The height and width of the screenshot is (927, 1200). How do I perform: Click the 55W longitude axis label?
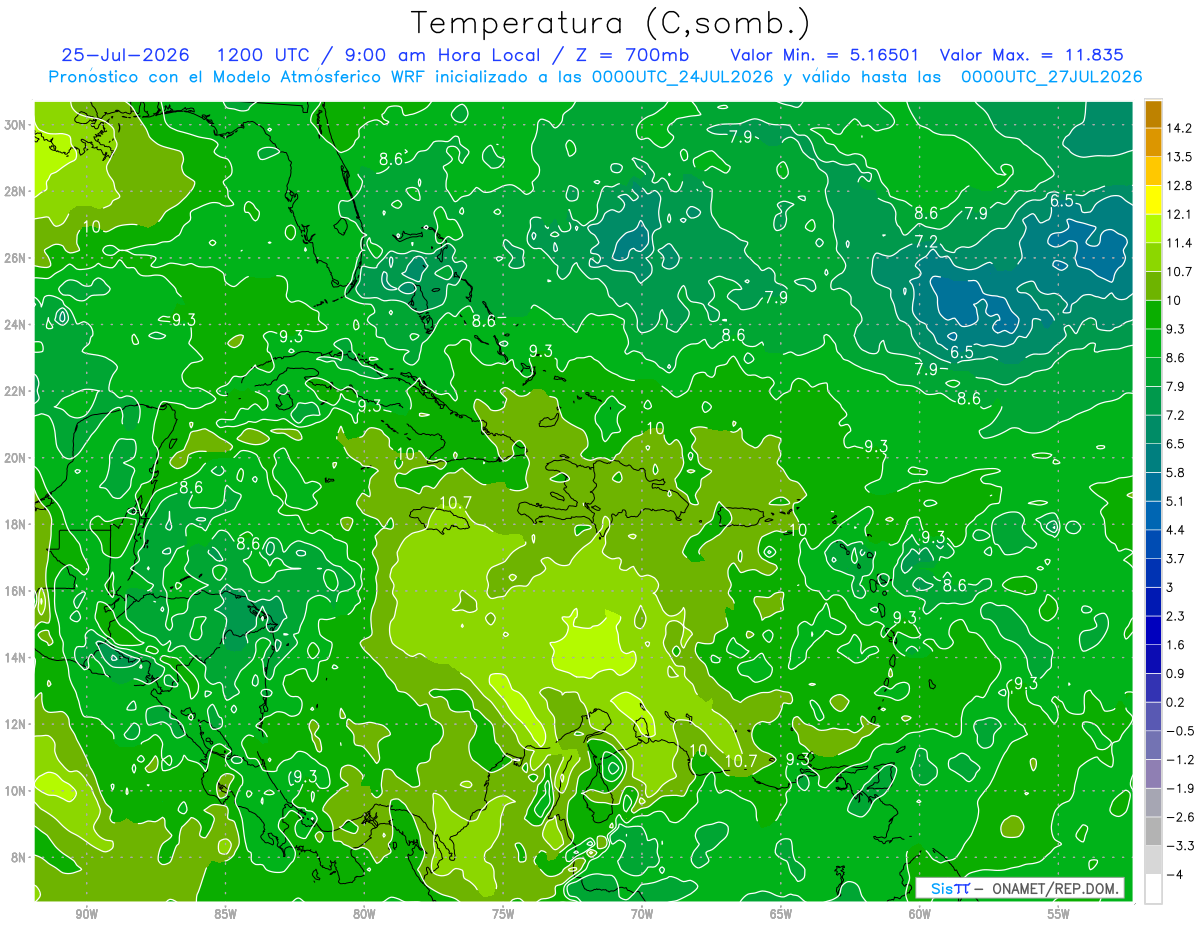coord(1058,914)
